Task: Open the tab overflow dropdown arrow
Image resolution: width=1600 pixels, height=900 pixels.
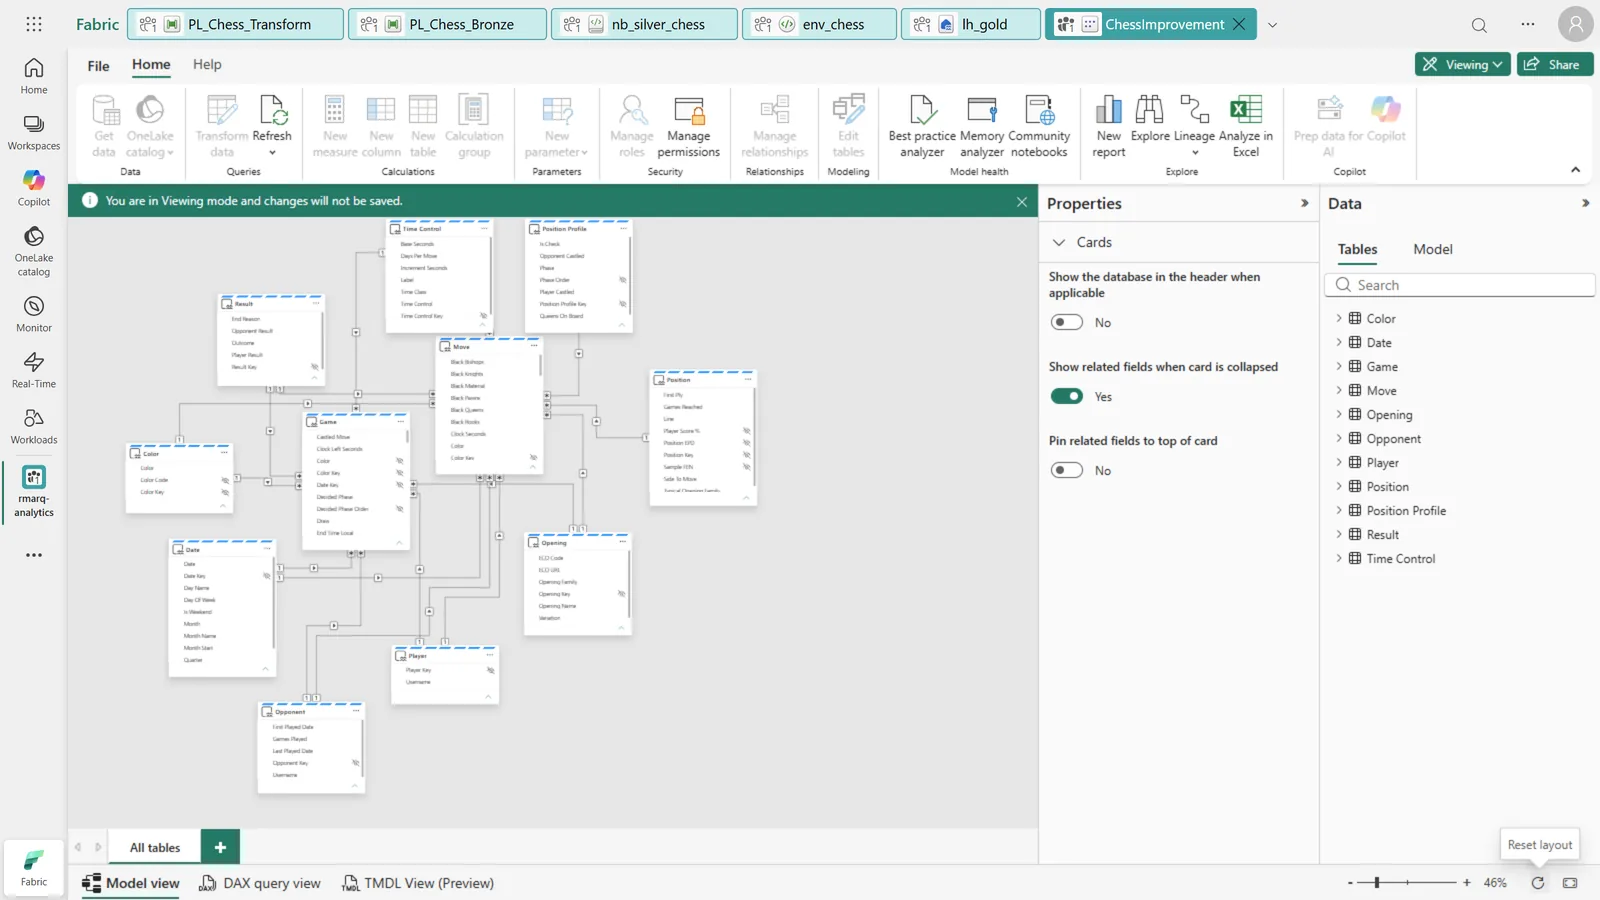Action: [1272, 25]
